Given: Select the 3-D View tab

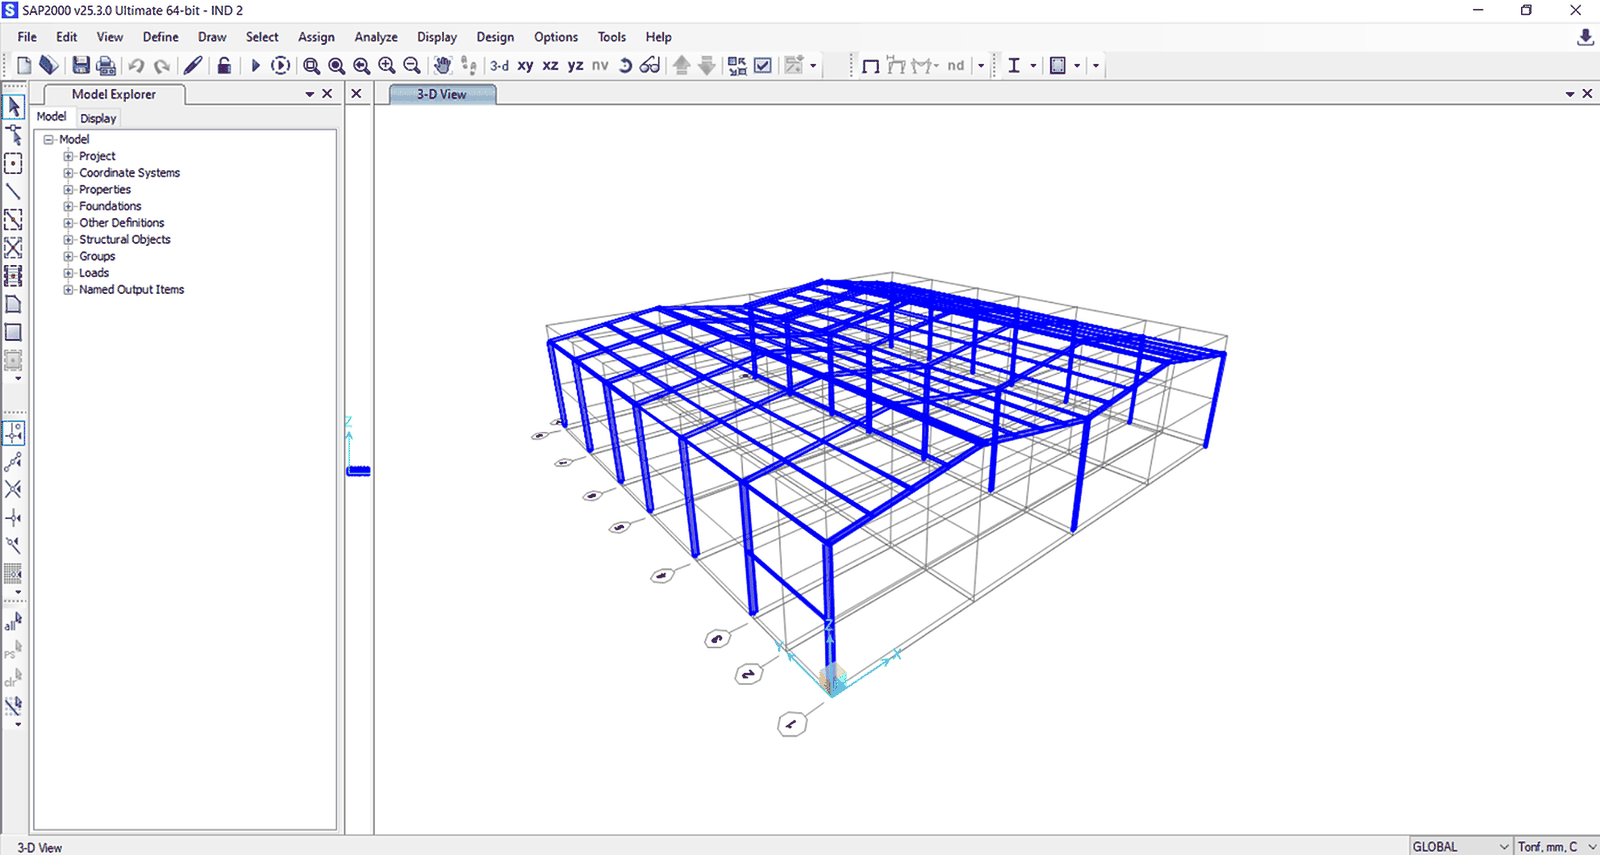Looking at the screenshot, I should tap(442, 94).
